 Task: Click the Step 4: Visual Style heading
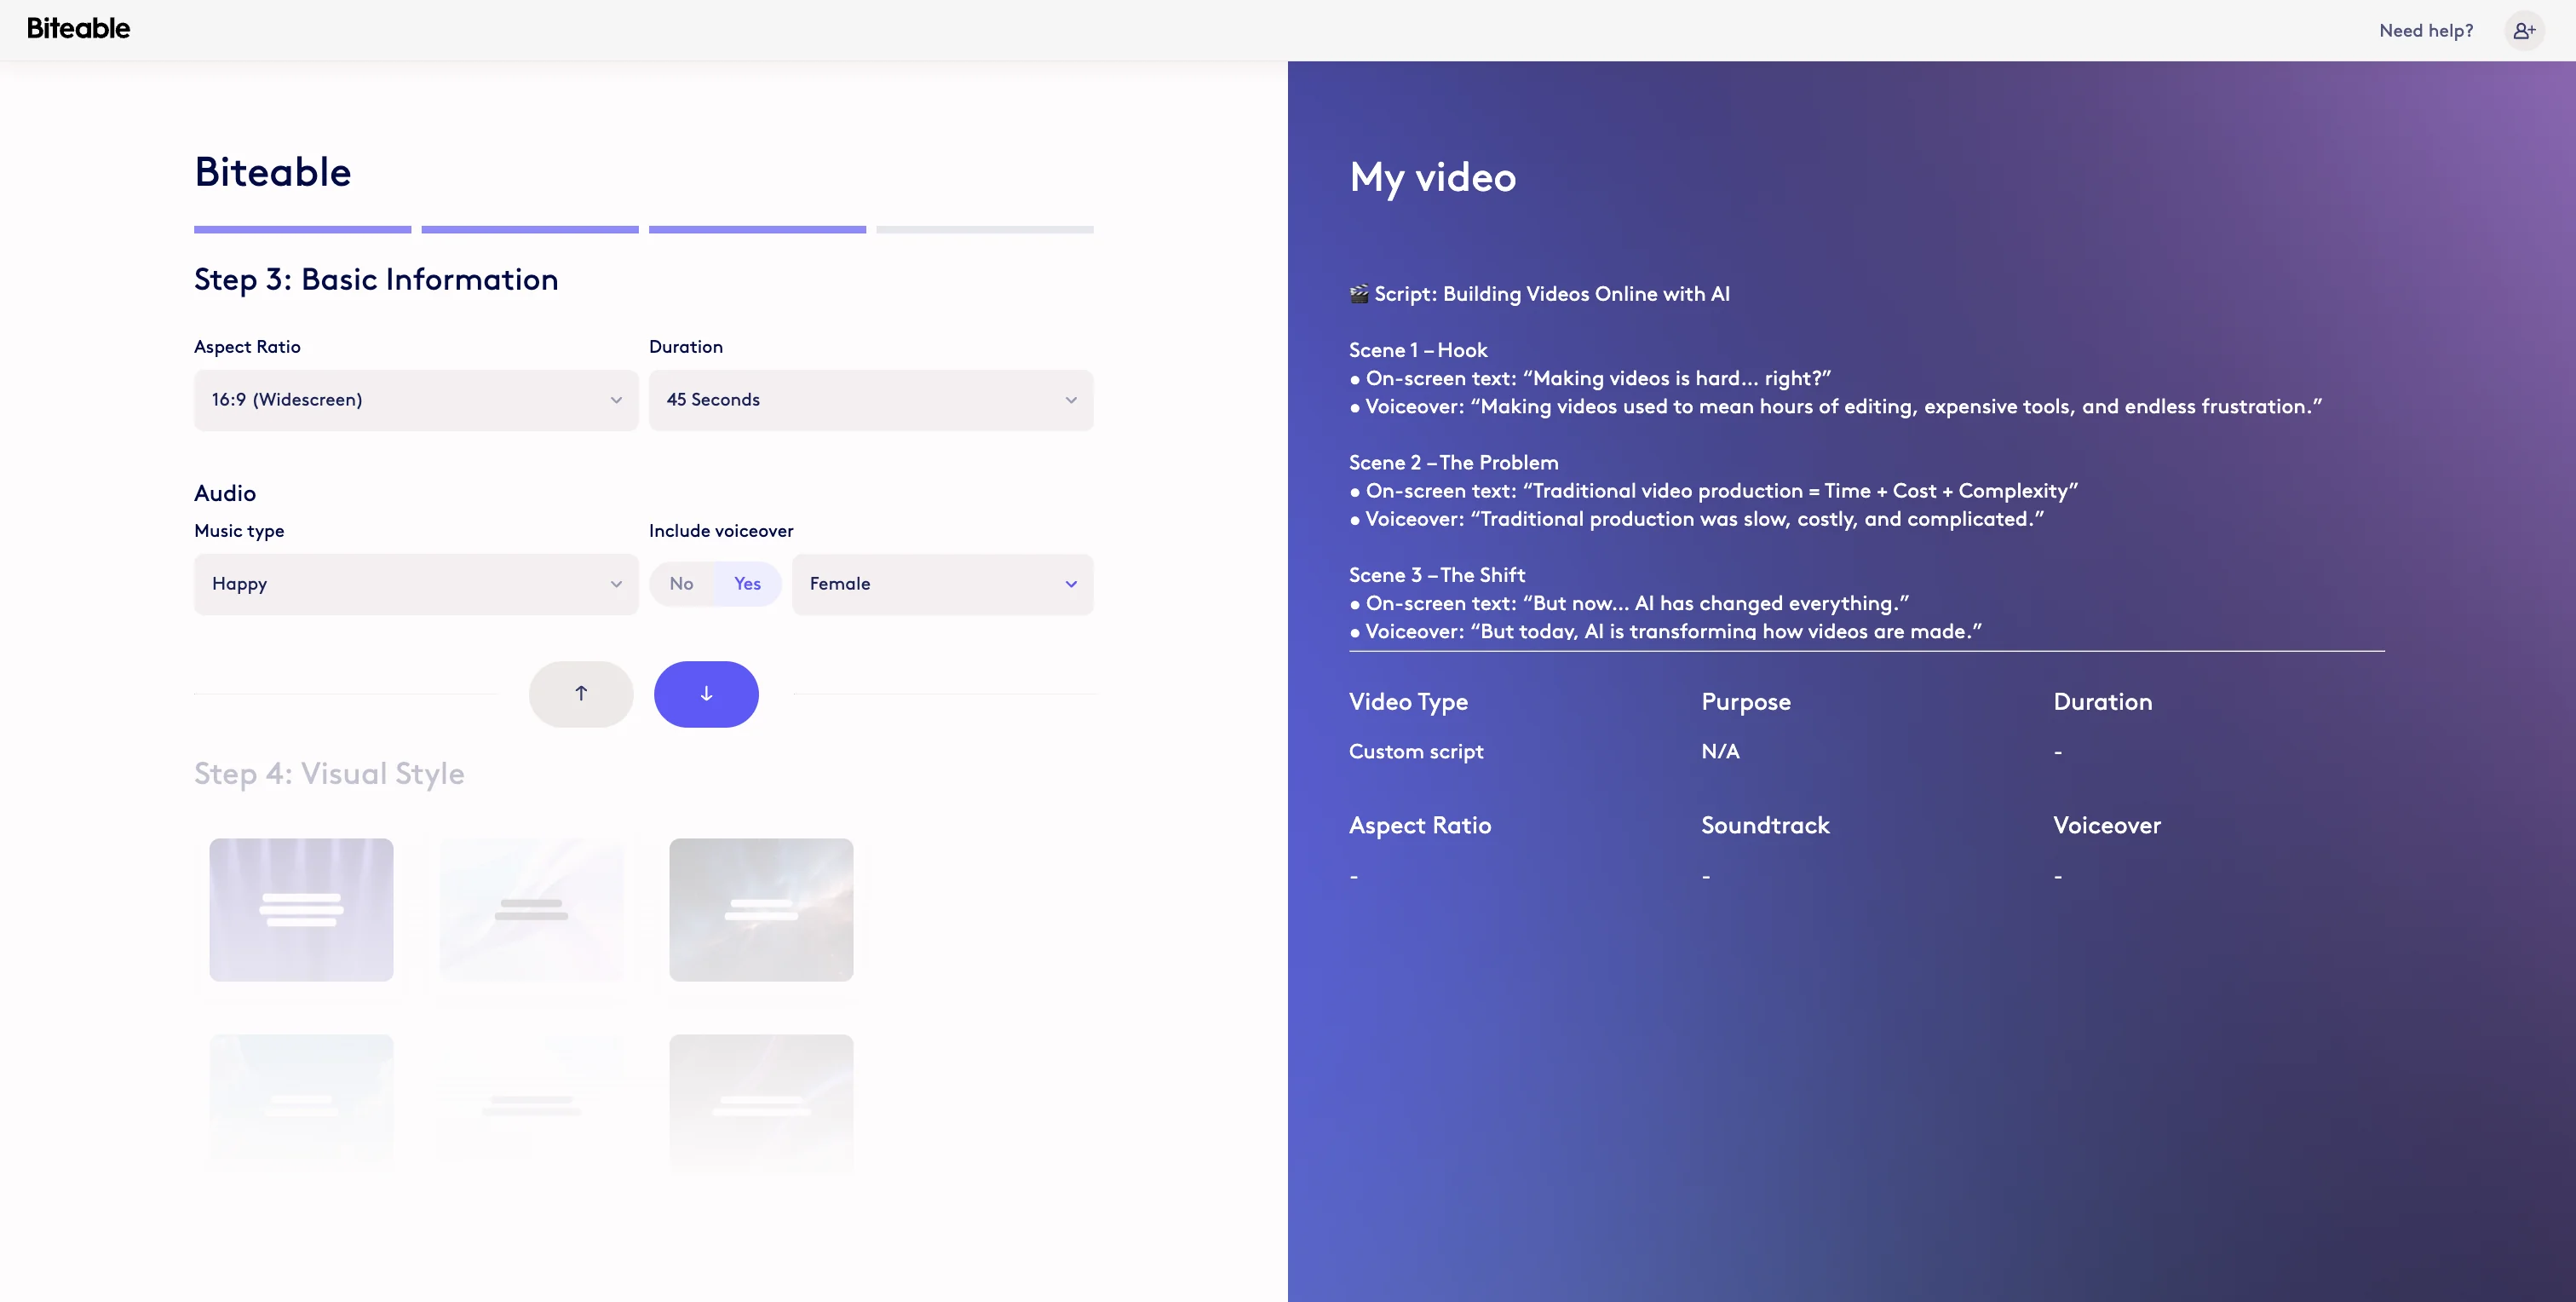coord(330,773)
